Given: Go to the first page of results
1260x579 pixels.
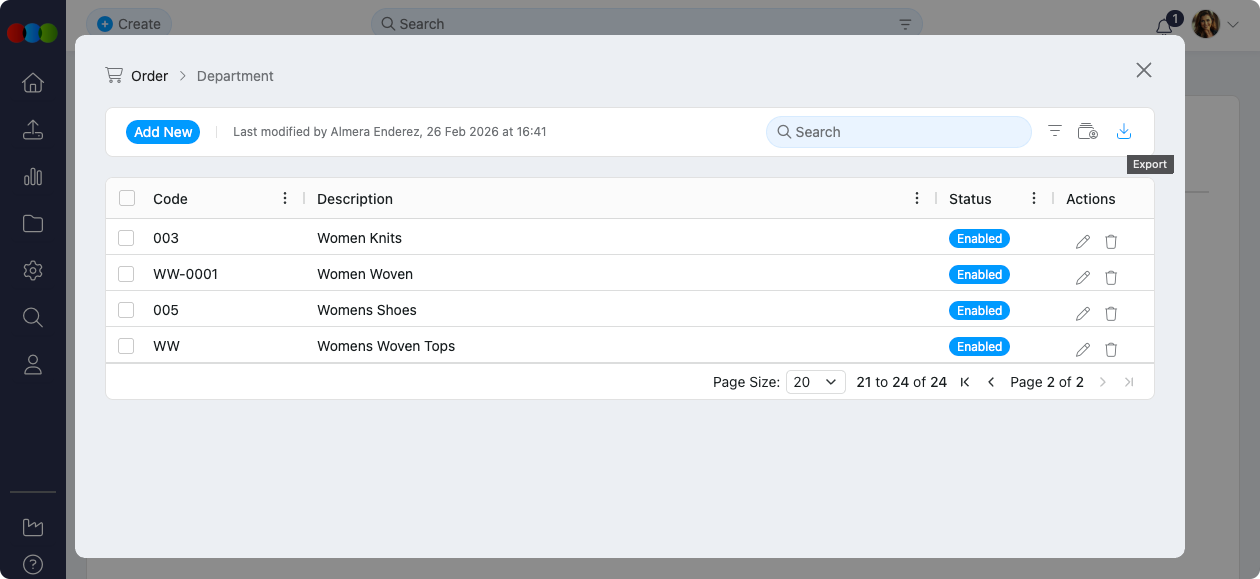Looking at the screenshot, I should [965, 382].
